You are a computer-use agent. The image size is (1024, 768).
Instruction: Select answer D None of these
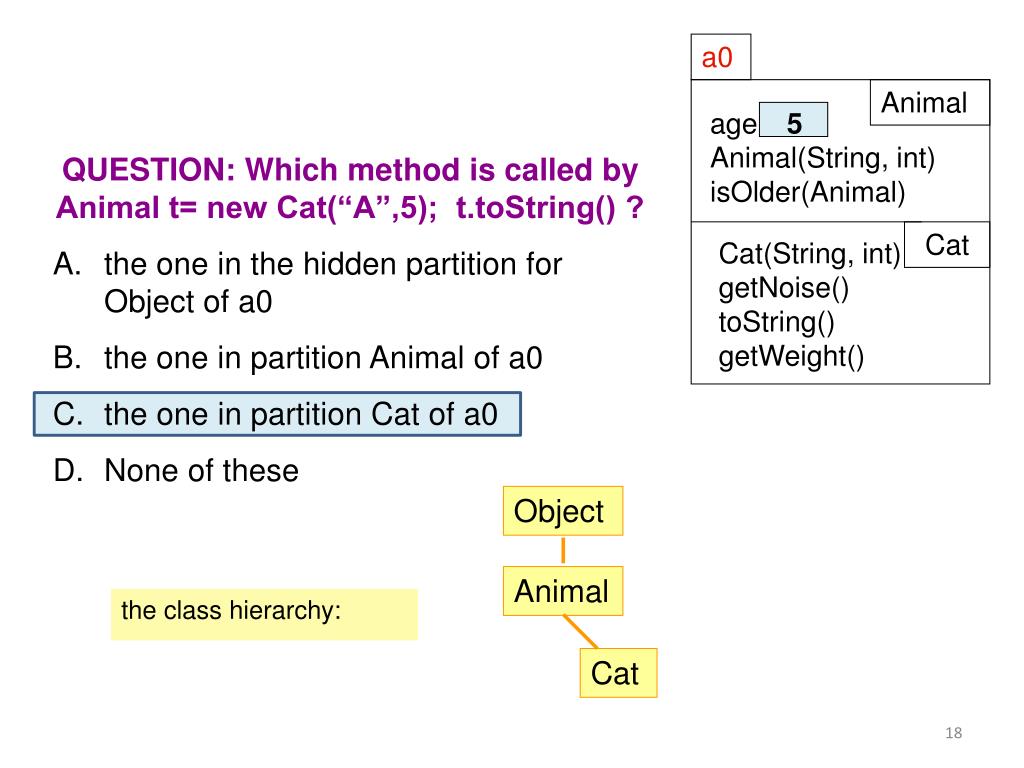pyautogui.click(x=176, y=470)
